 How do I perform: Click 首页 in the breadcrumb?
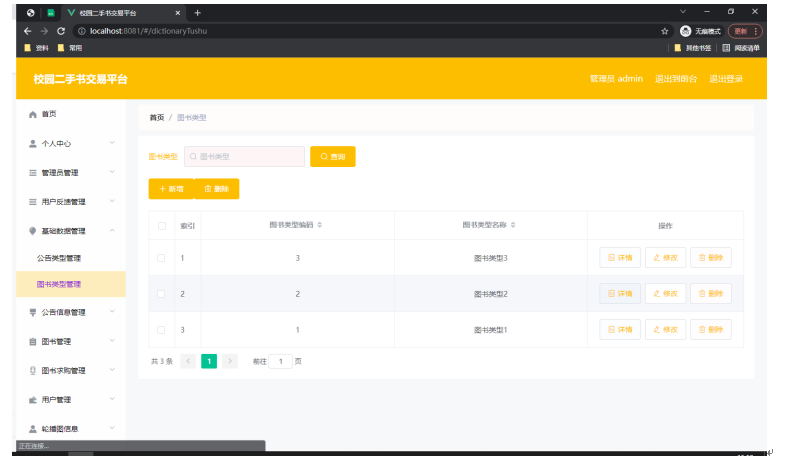coord(157,118)
